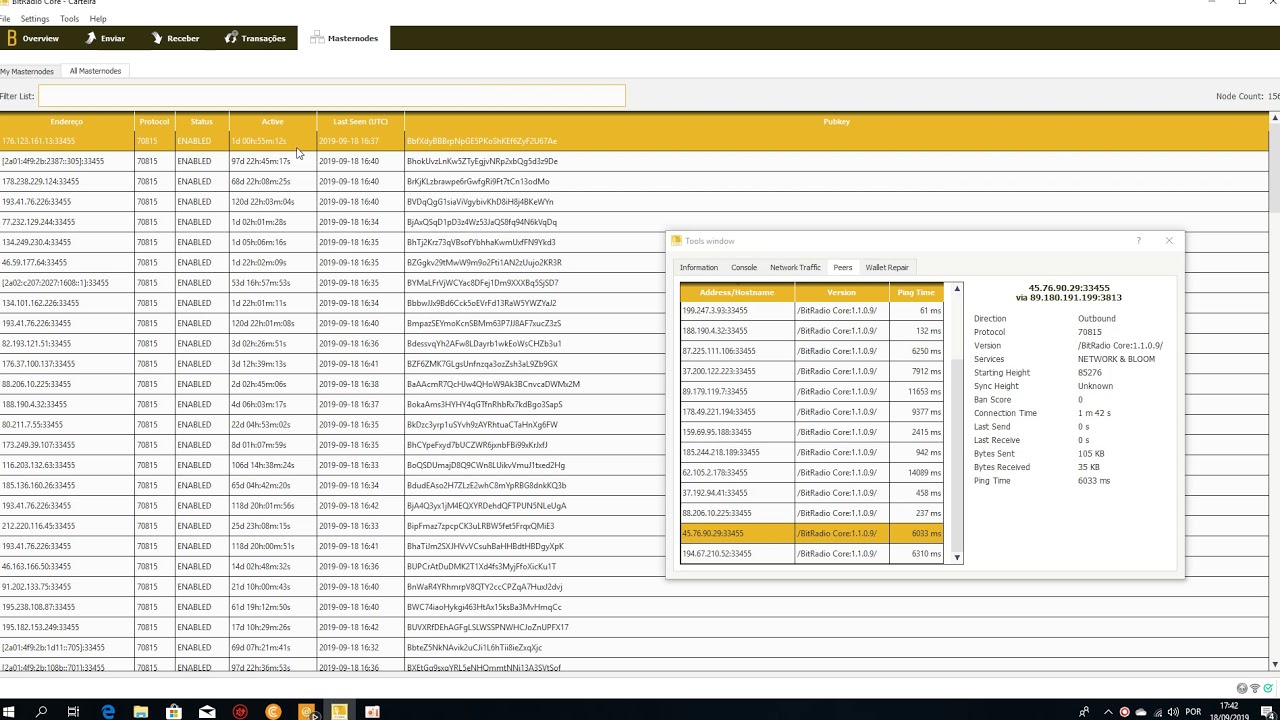Switch to the All Masternodes tab
The width and height of the screenshot is (1280, 720).
(95, 71)
